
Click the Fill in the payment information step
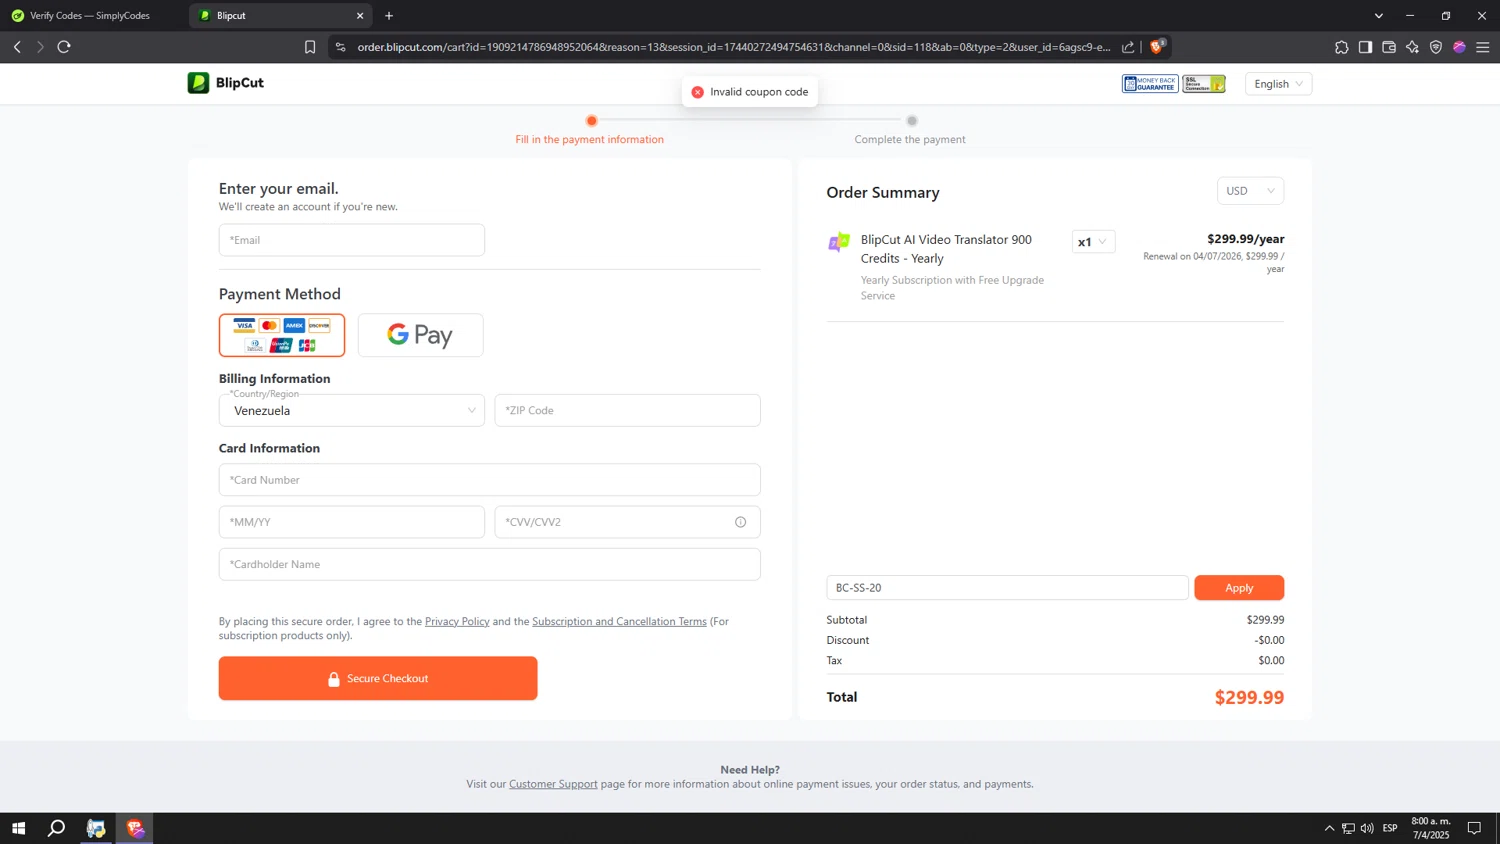coord(590,139)
